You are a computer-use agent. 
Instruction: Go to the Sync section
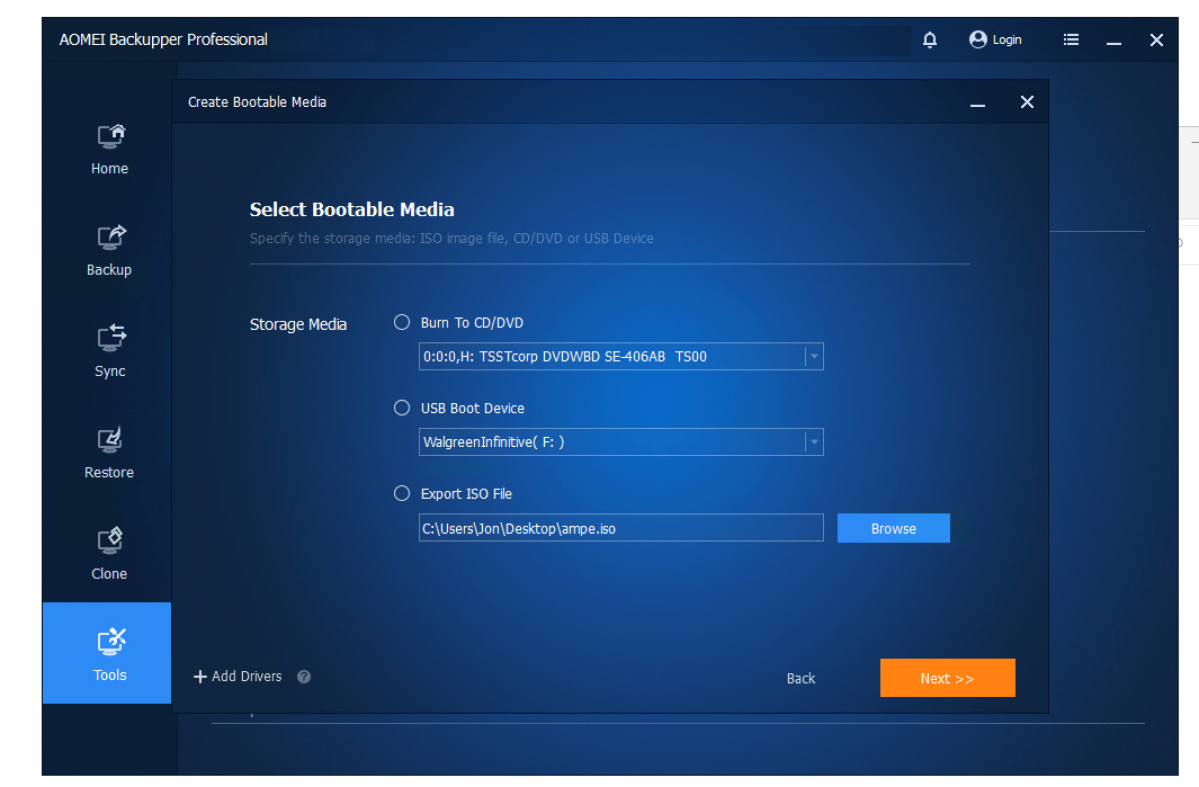point(110,351)
